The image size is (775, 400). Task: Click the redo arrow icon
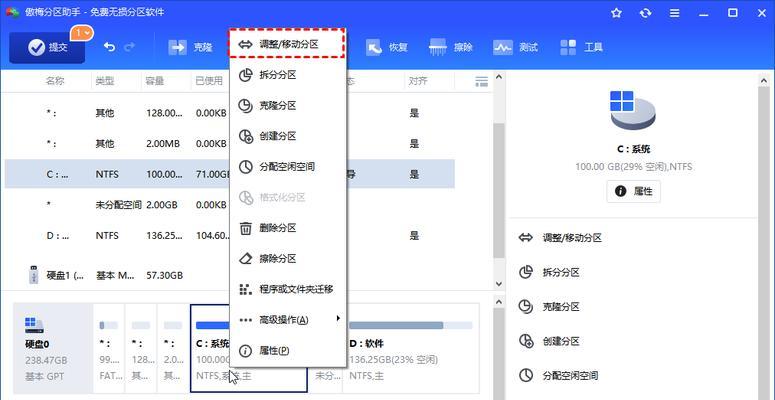click(129, 47)
